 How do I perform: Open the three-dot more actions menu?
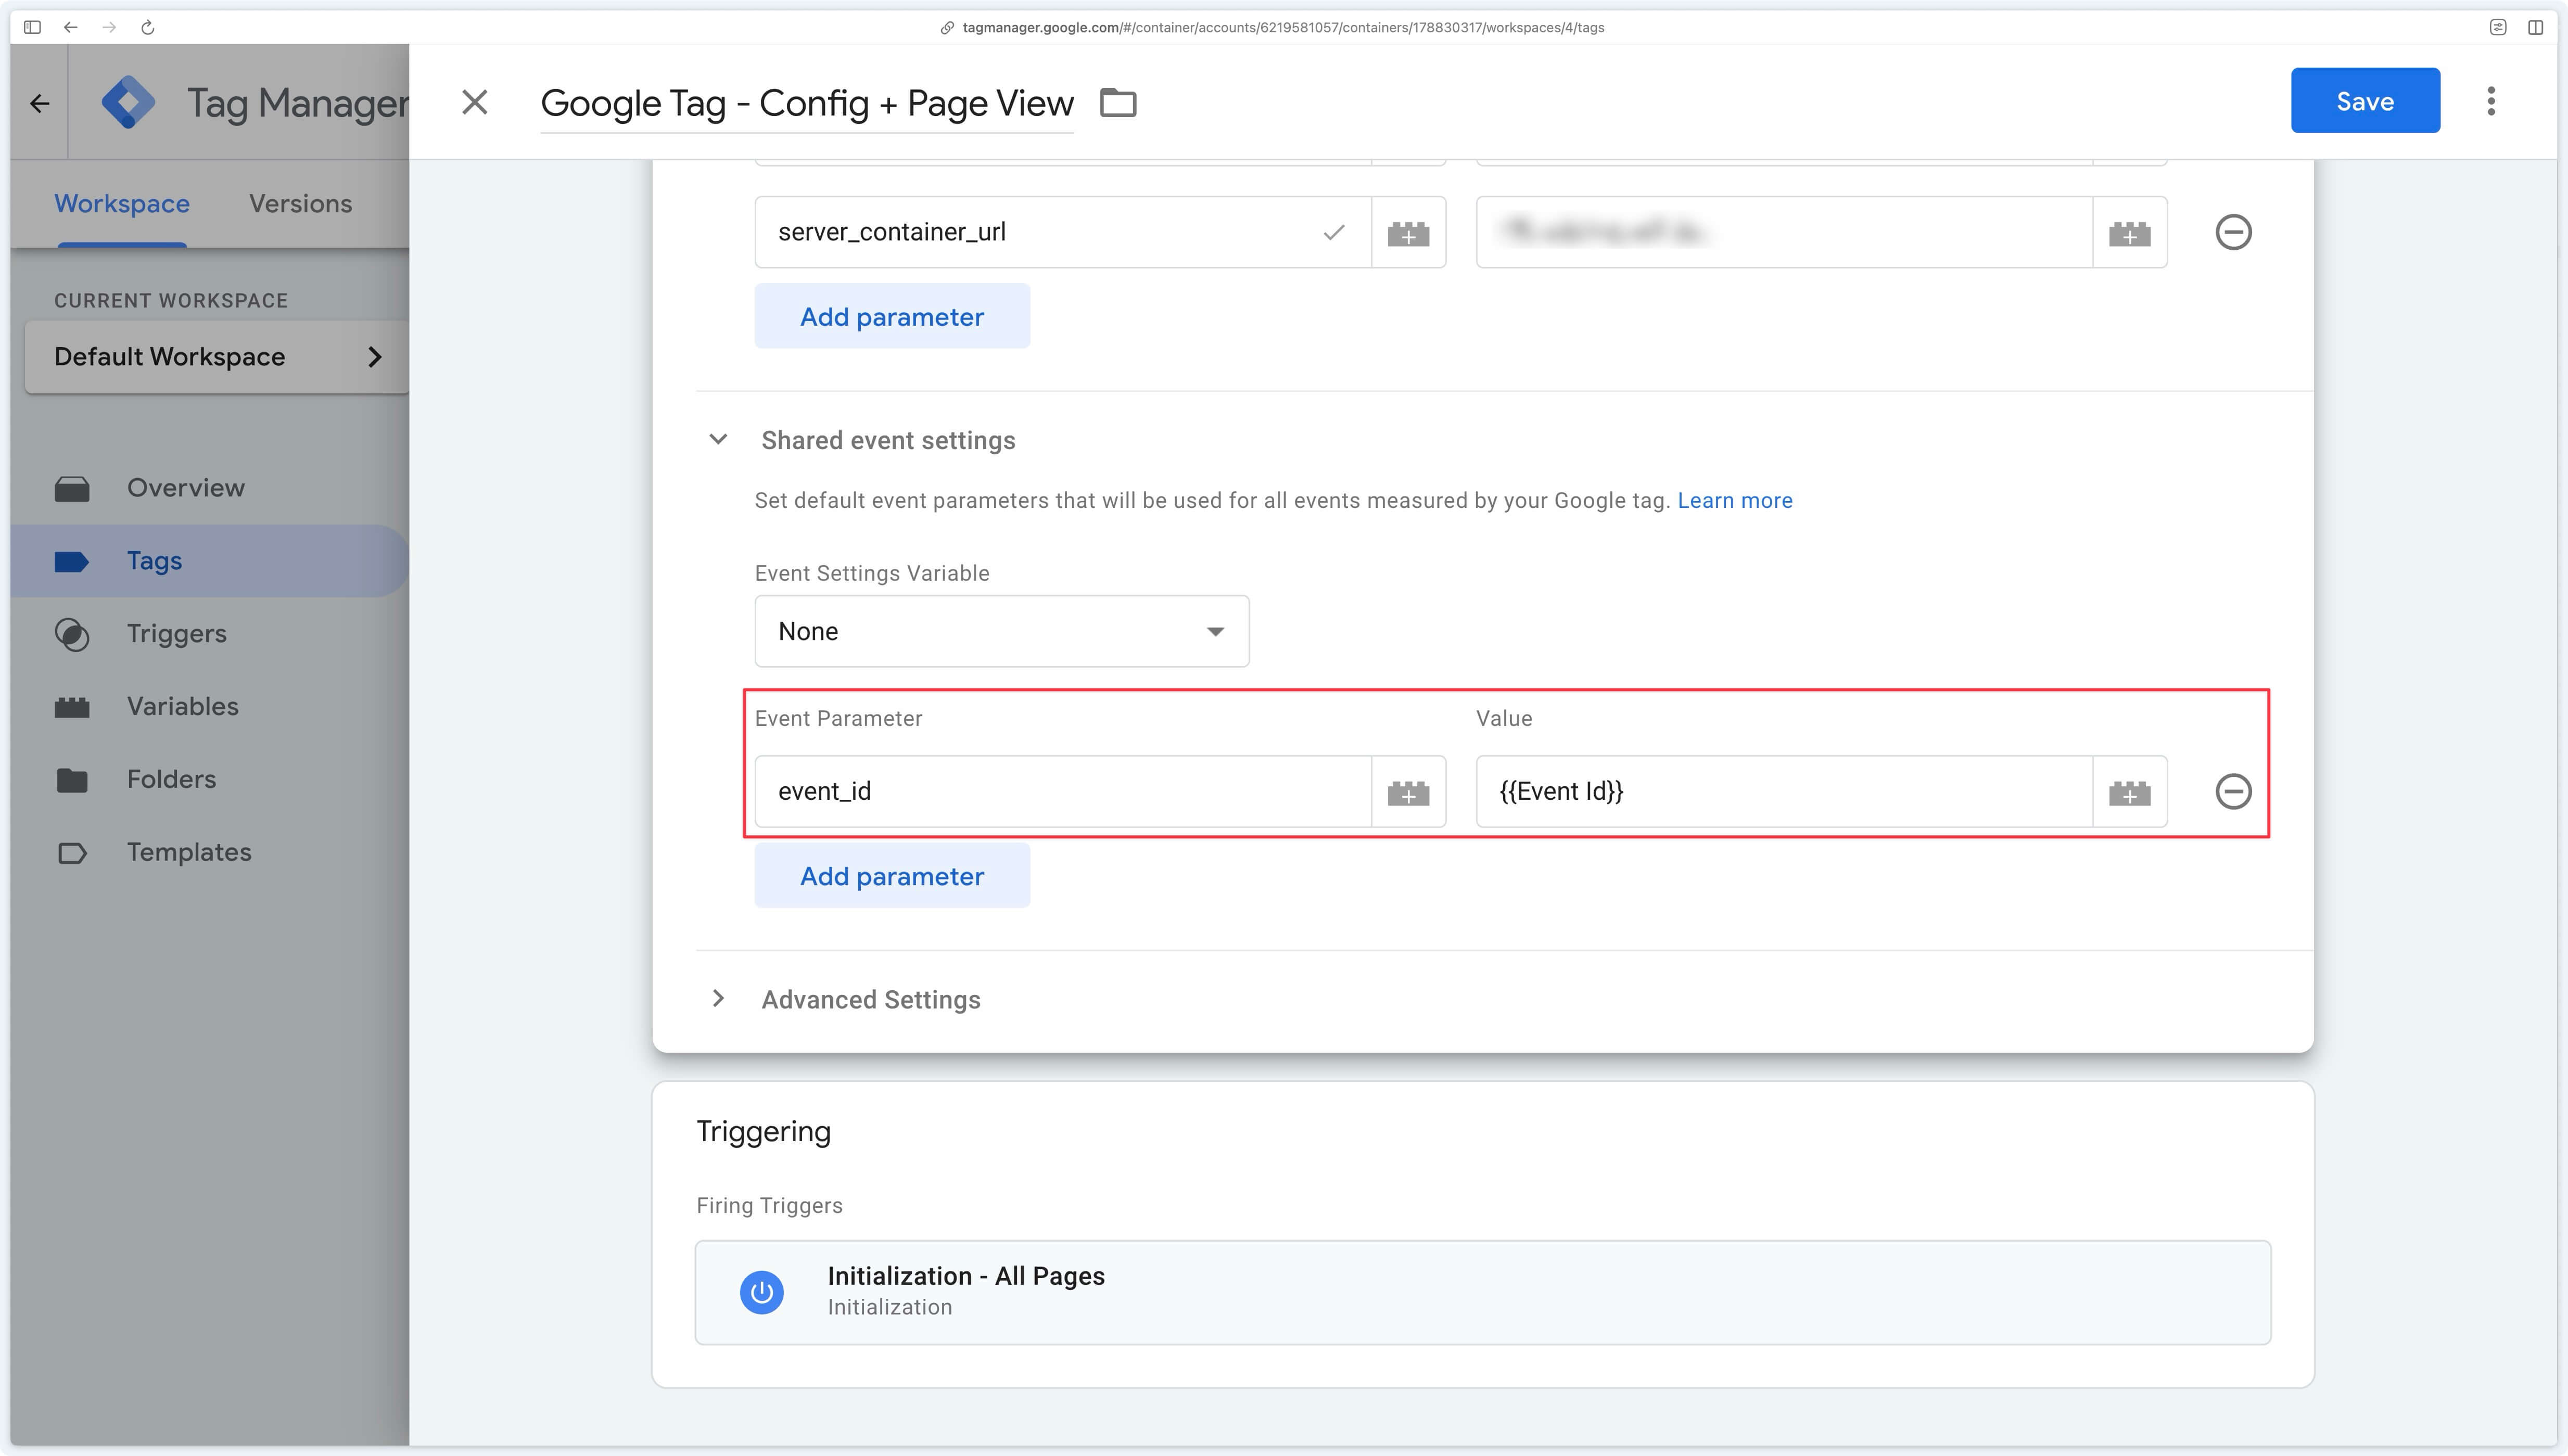[2491, 101]
